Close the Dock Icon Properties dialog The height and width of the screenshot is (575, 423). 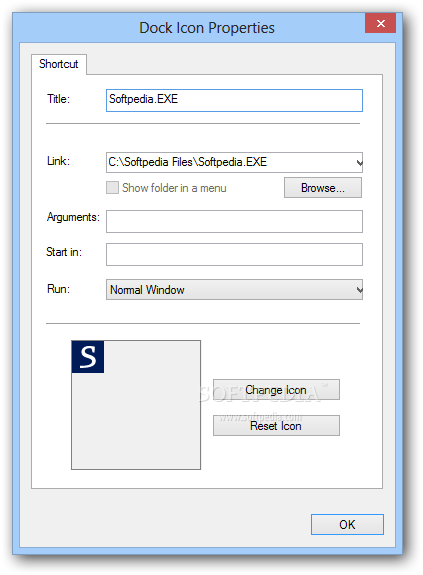pyautogui.click(x=380, y=23)
